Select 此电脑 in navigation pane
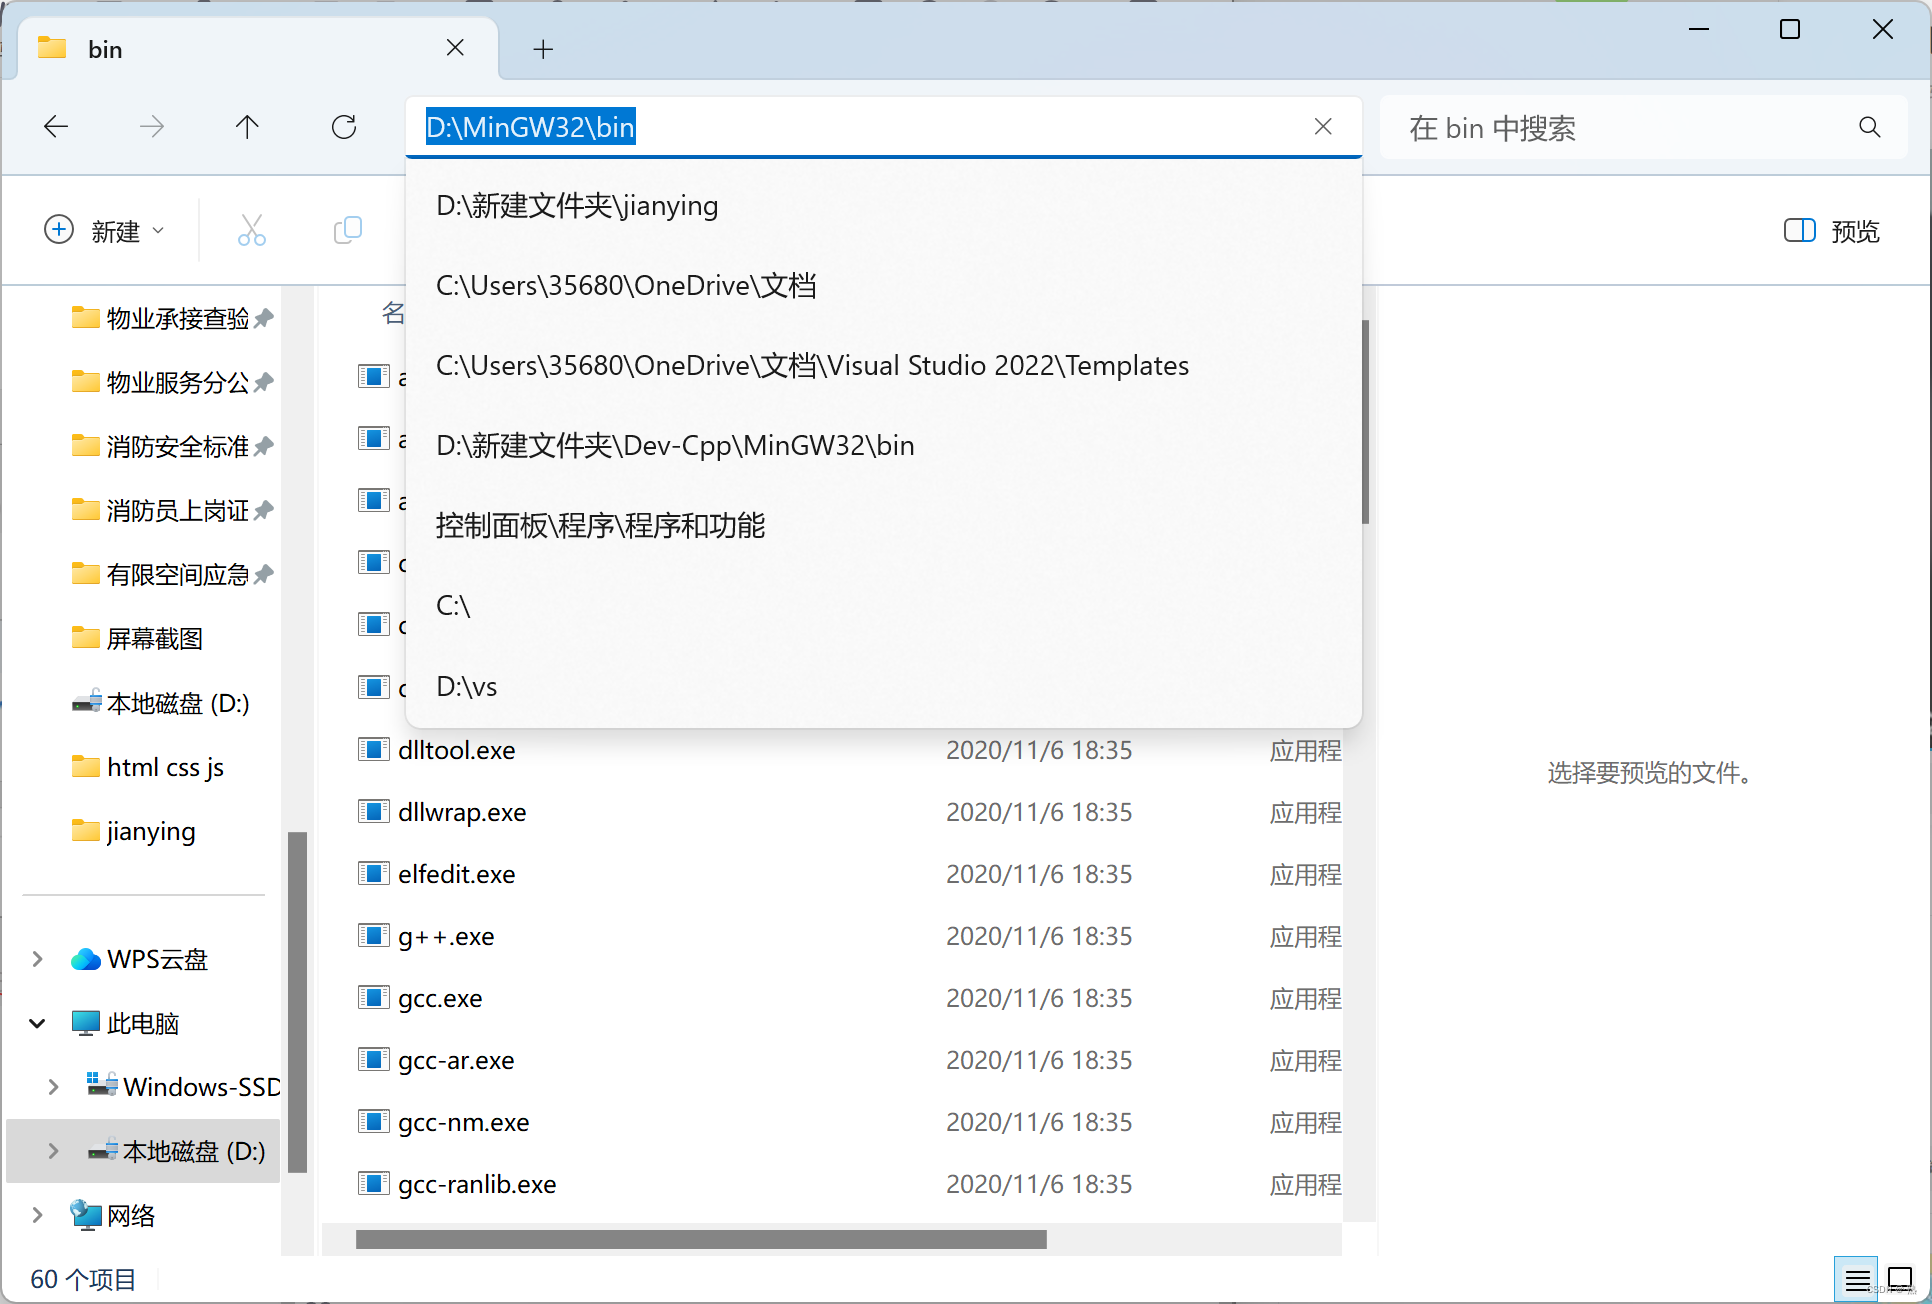Image resolution: width=1932 pixels, height=1304 pixels. coord(126,1023)
